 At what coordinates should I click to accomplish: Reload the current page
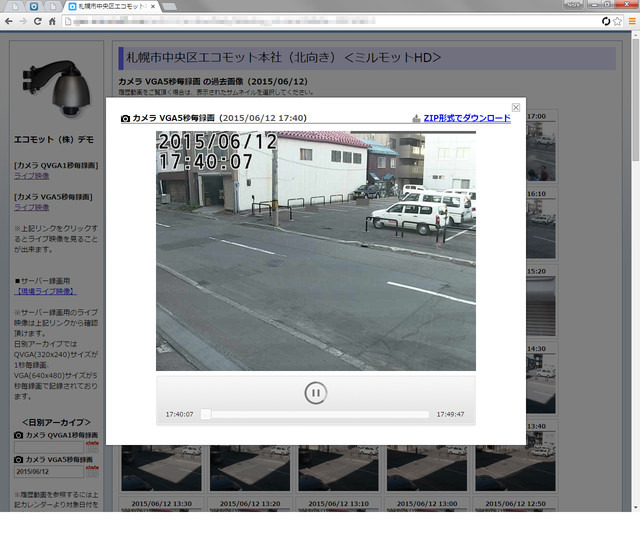click(x=38, y=21)
